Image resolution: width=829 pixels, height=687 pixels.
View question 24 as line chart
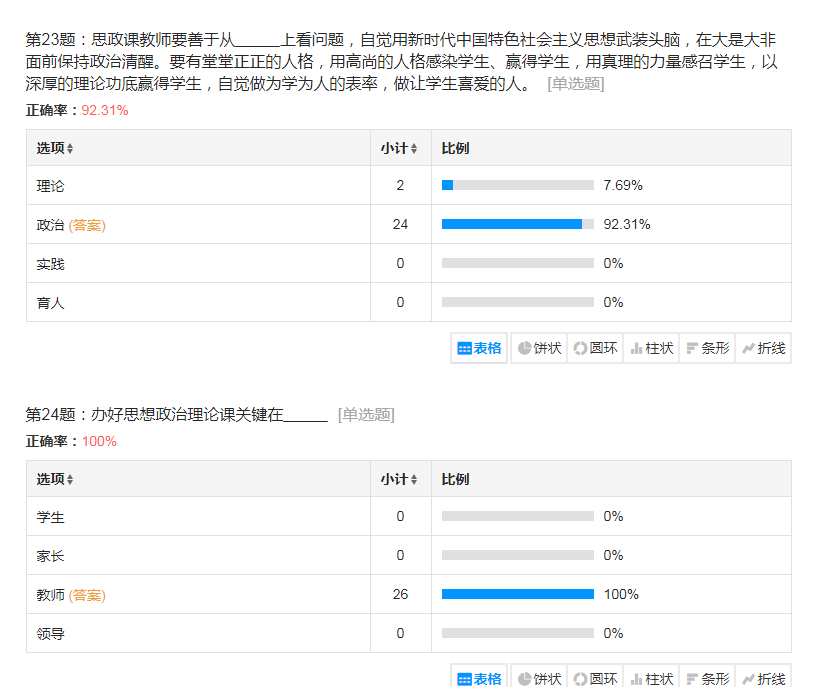point(763,678)
